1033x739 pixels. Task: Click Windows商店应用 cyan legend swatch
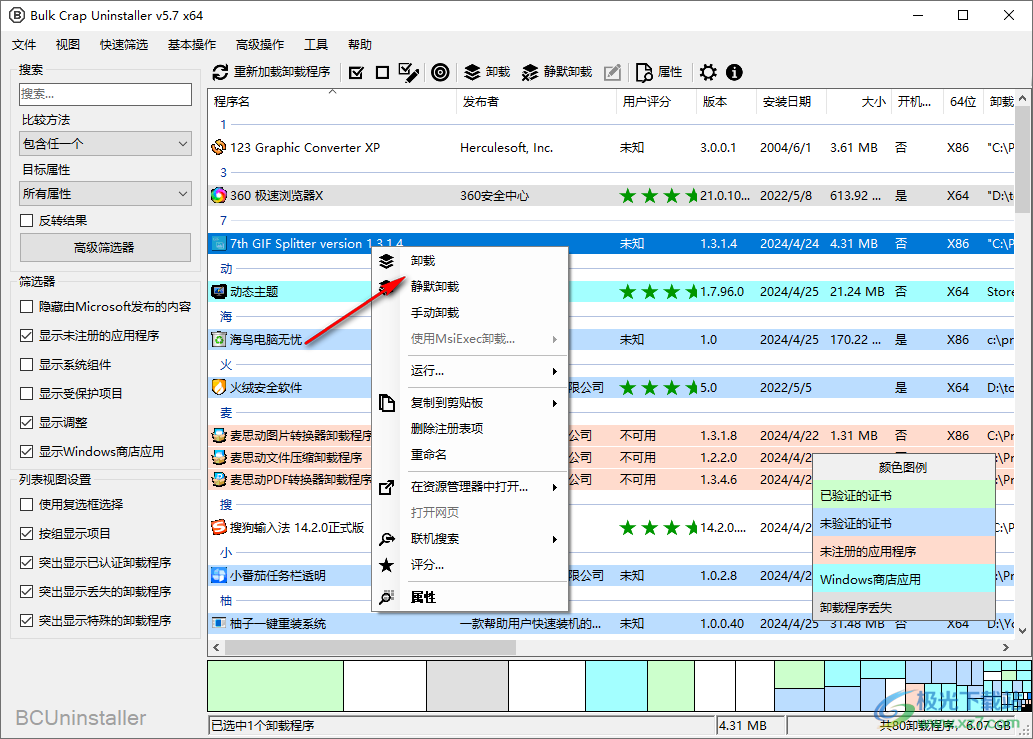click(x=903, y=580)
